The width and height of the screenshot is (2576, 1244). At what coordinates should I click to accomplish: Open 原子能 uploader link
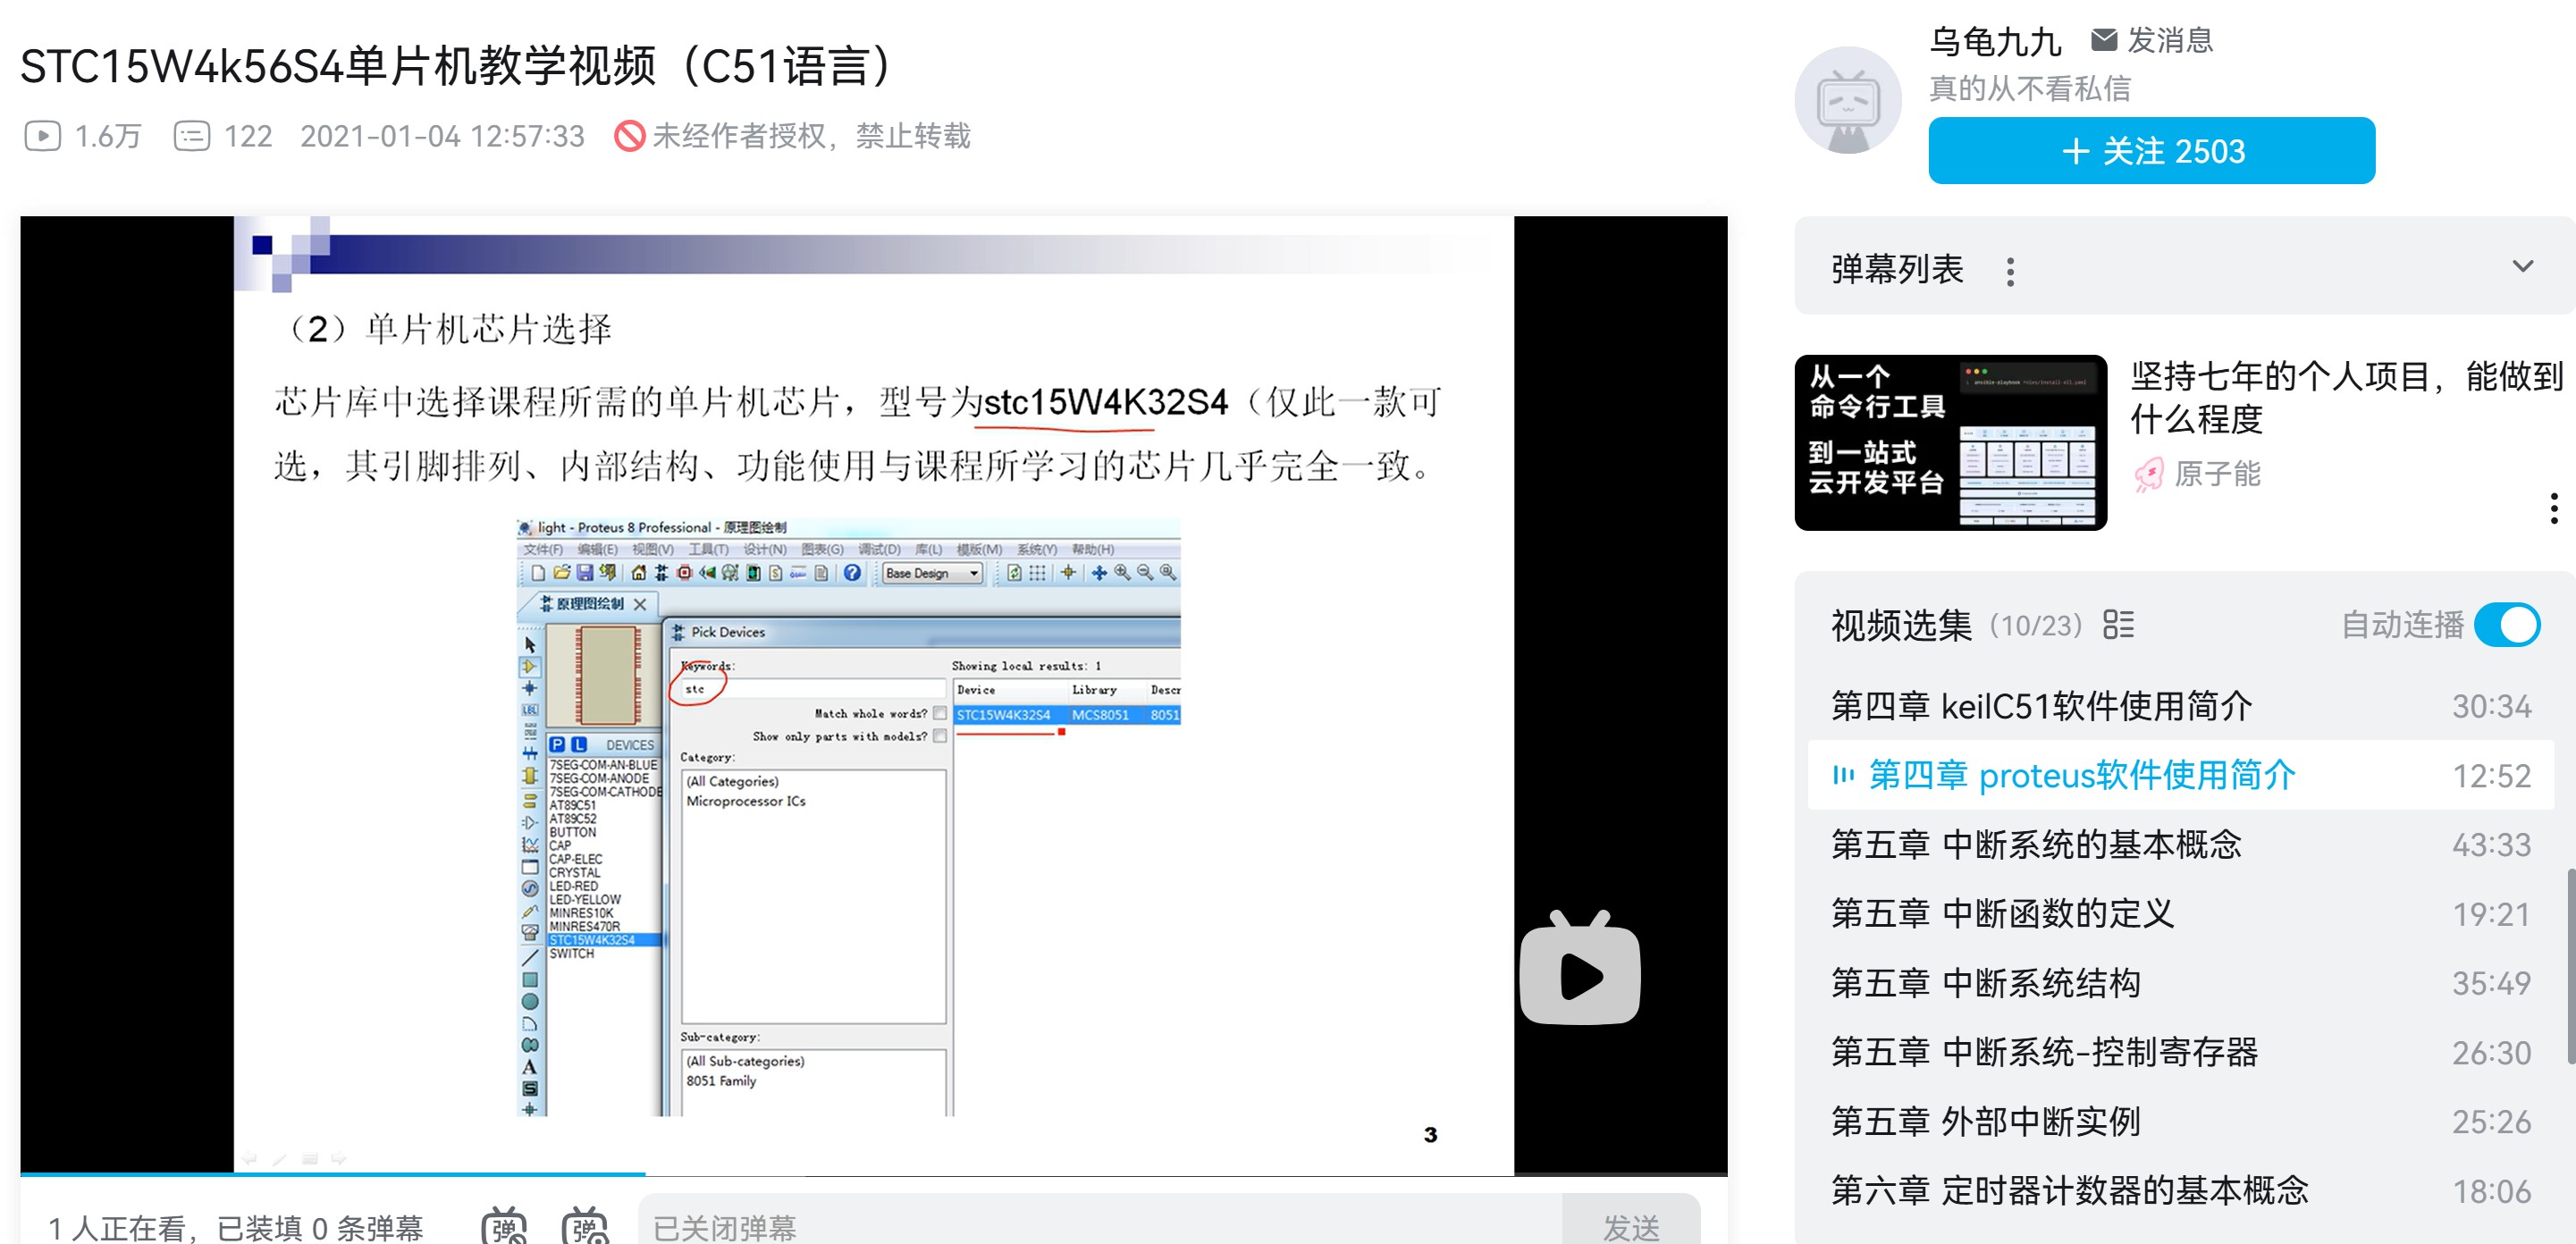pyautogui.click(x=2216, y=474)
